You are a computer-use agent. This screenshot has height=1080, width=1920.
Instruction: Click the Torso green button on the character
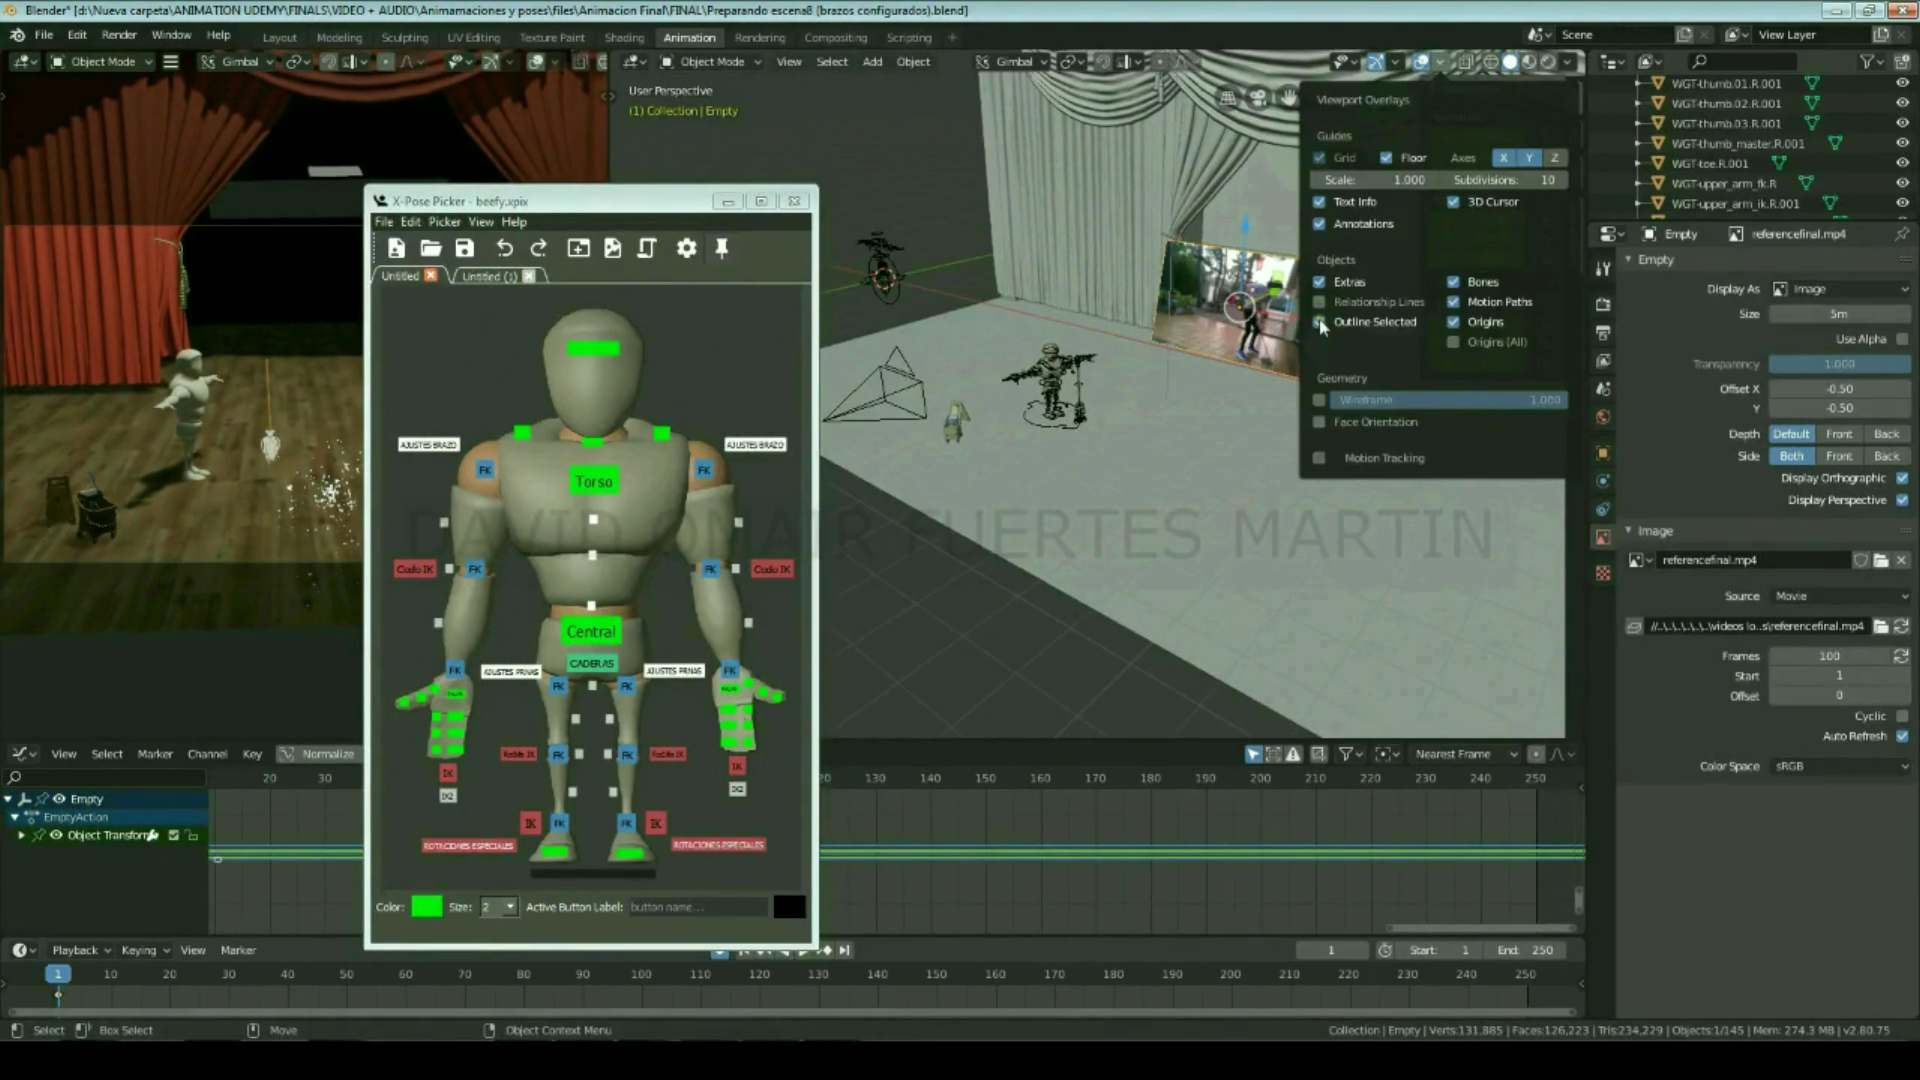coord(593,482)
